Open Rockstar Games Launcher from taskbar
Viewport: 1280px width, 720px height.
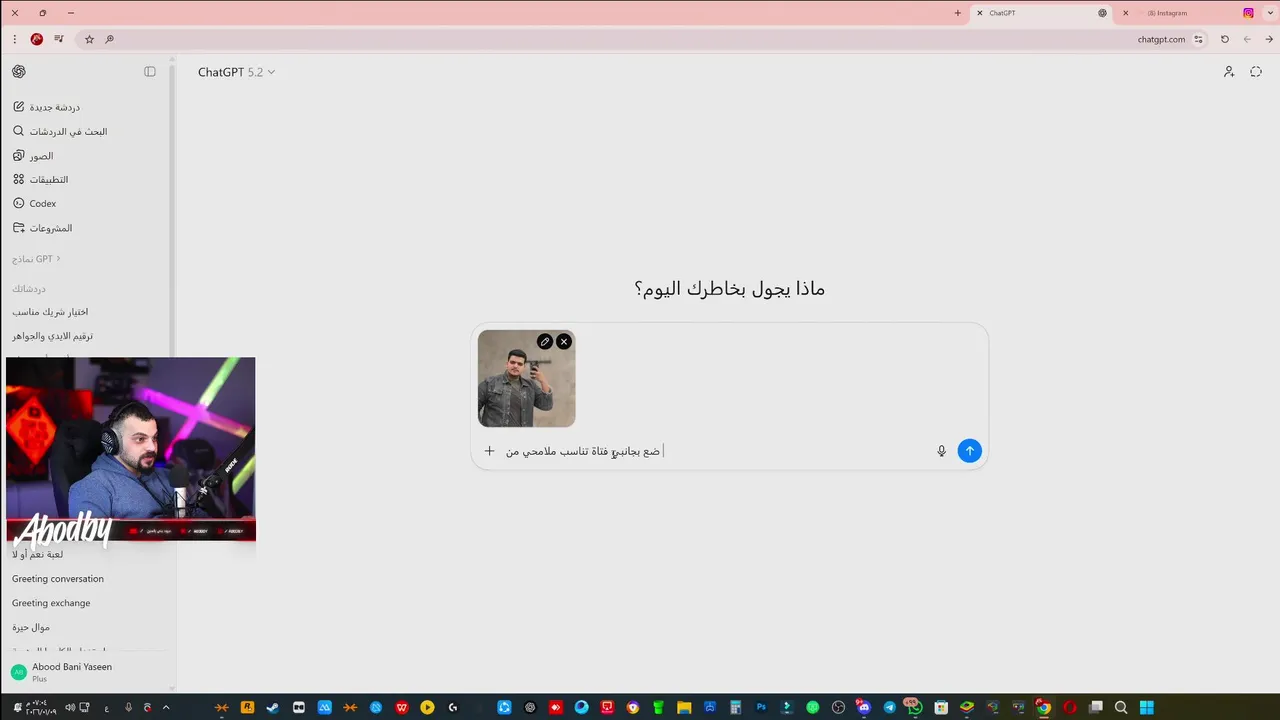point(247,707)
